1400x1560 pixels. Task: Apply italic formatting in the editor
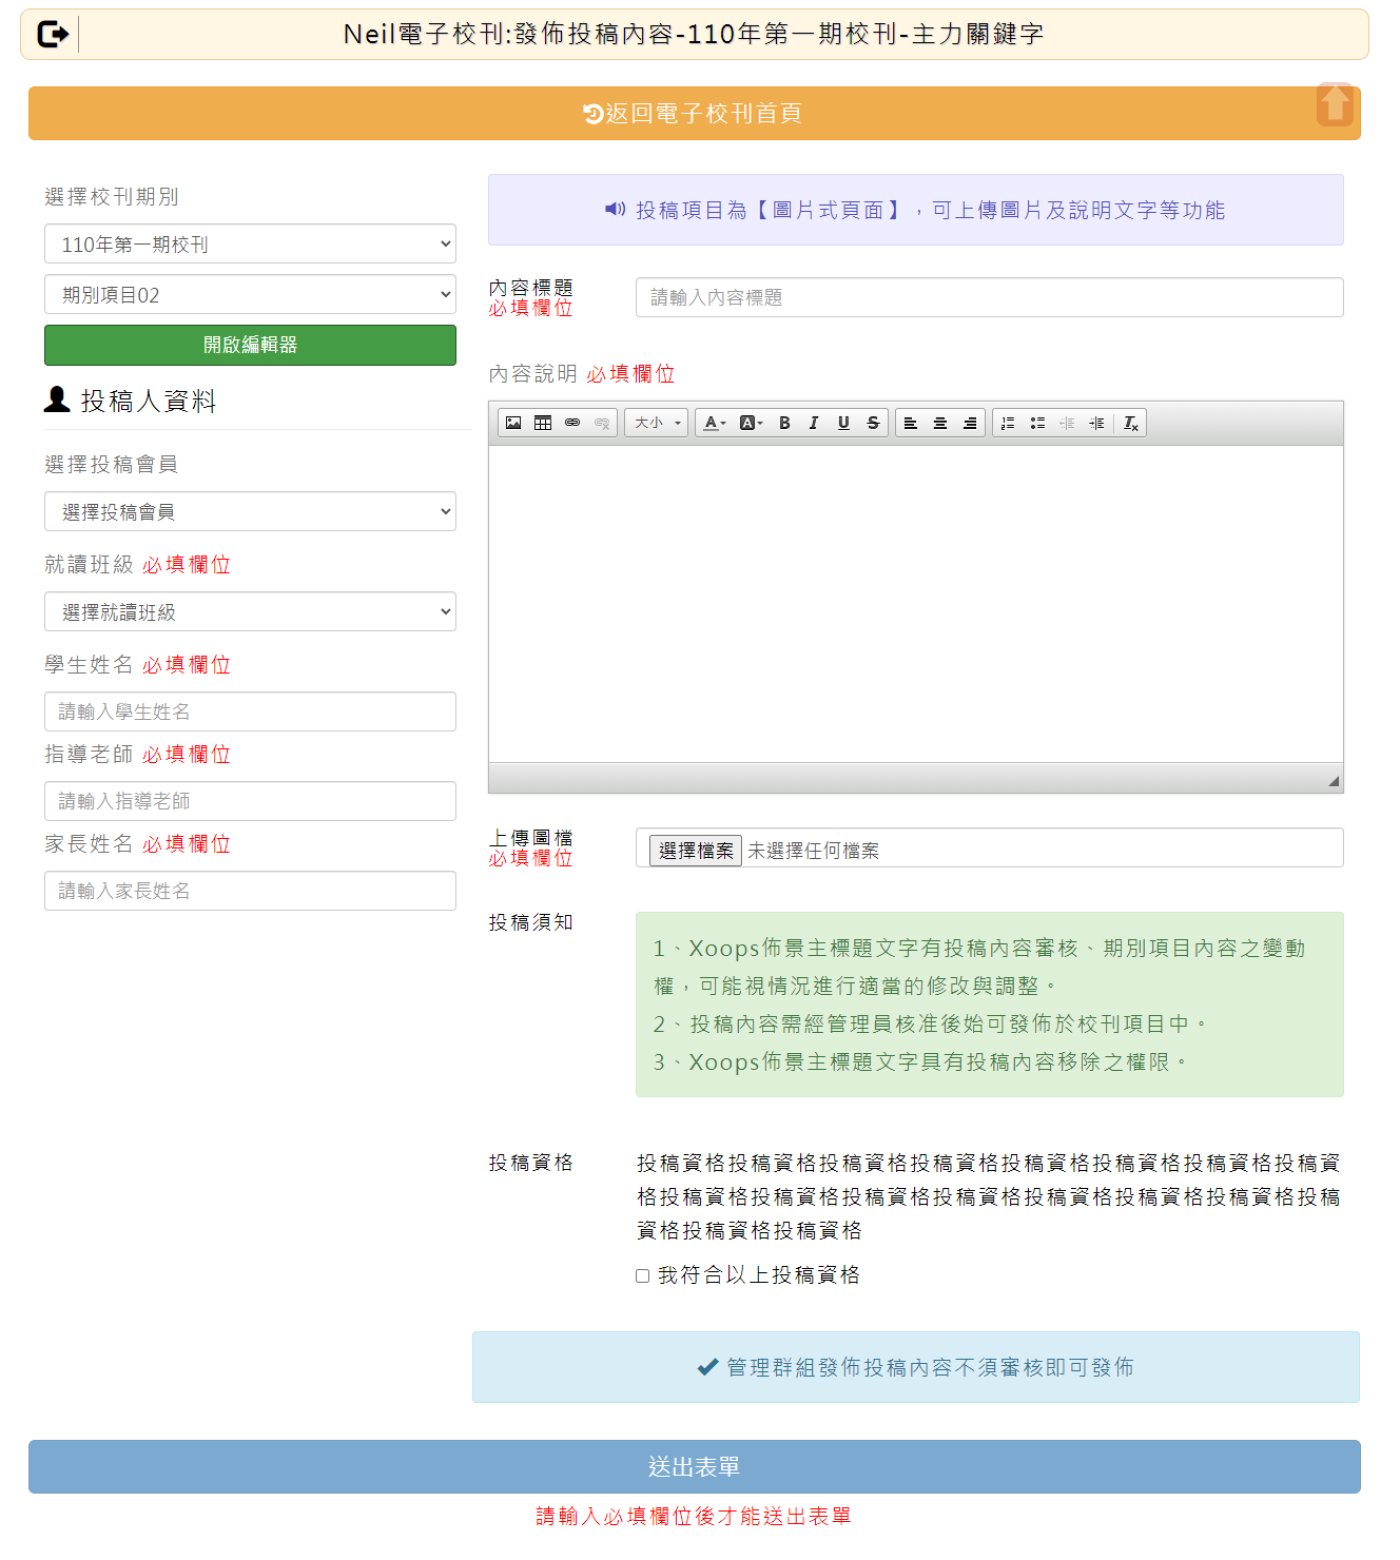813,422
